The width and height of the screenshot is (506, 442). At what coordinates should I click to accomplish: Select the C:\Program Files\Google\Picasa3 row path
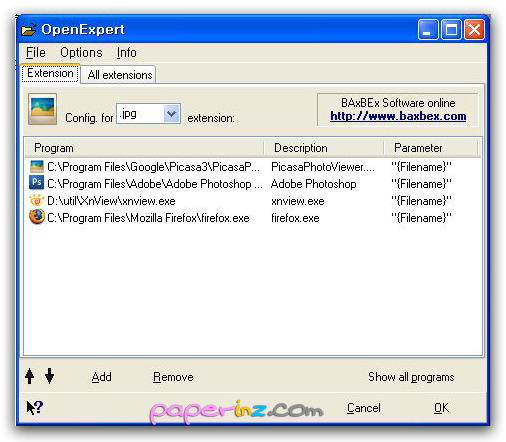153,167
